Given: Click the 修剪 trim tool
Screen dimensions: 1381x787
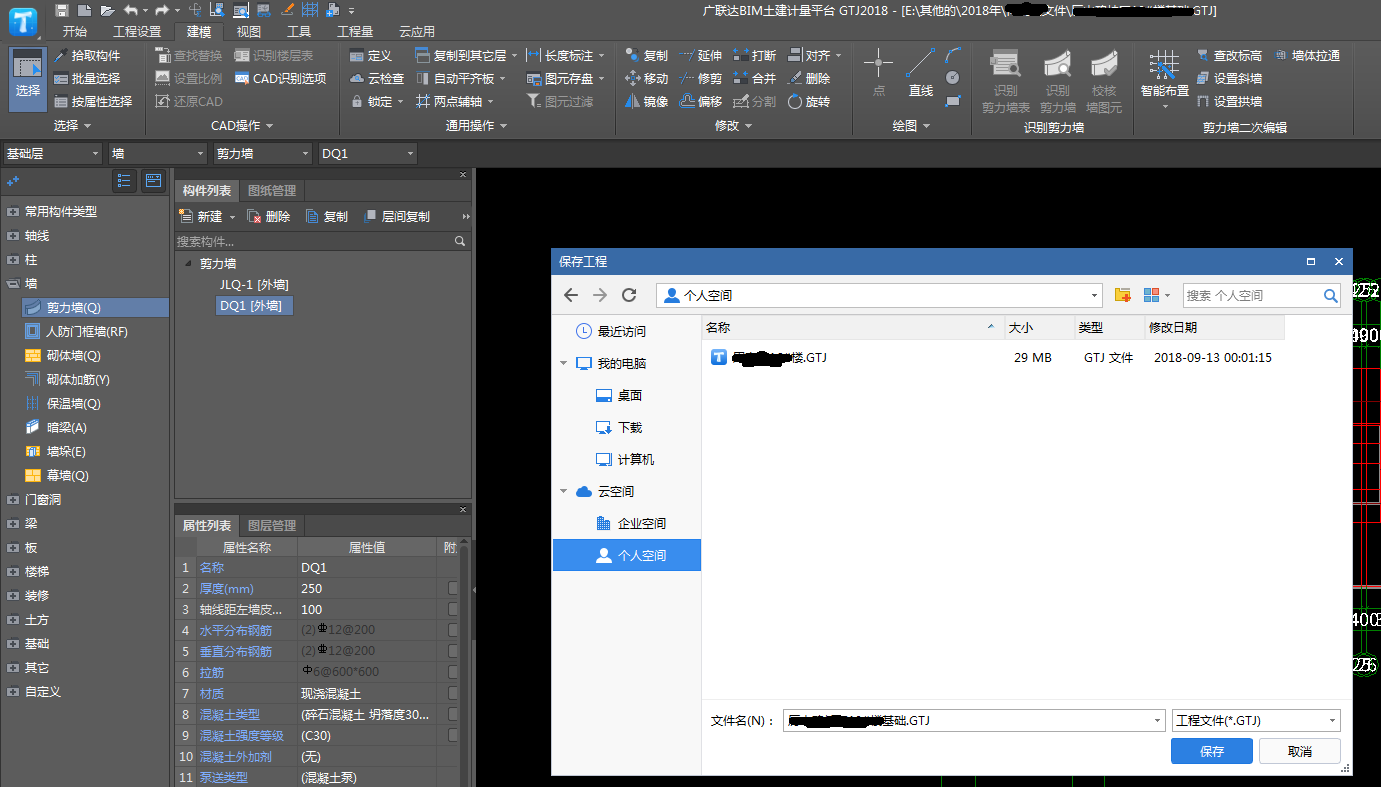Looking at the screenshot, I should (700, 78).
